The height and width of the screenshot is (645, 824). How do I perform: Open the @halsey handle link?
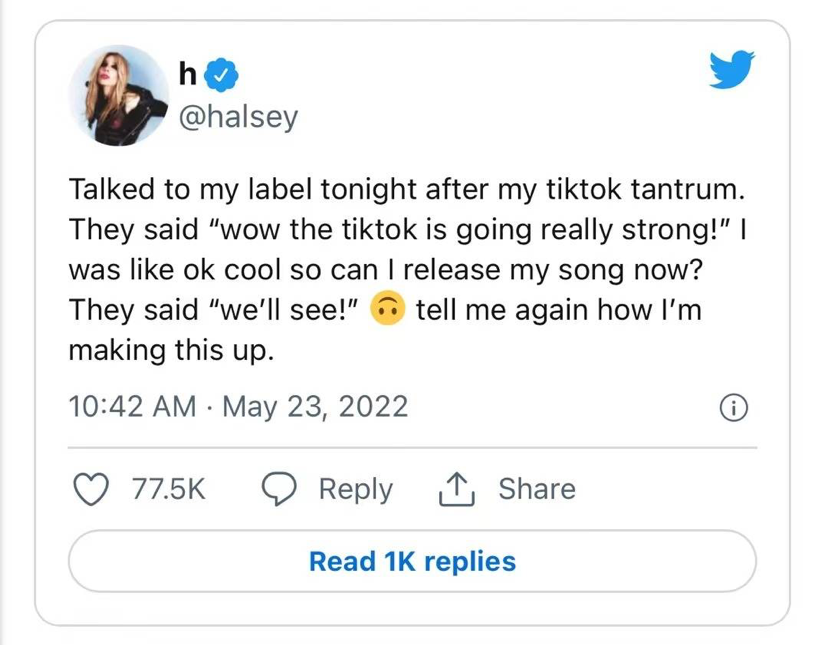238,117
